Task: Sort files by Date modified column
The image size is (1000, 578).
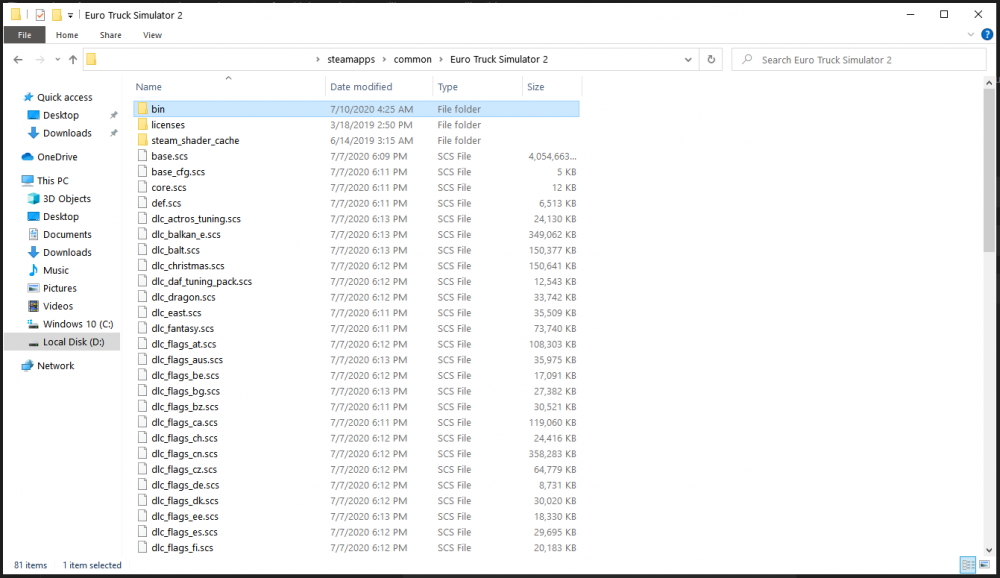Action: click(361, 87)
